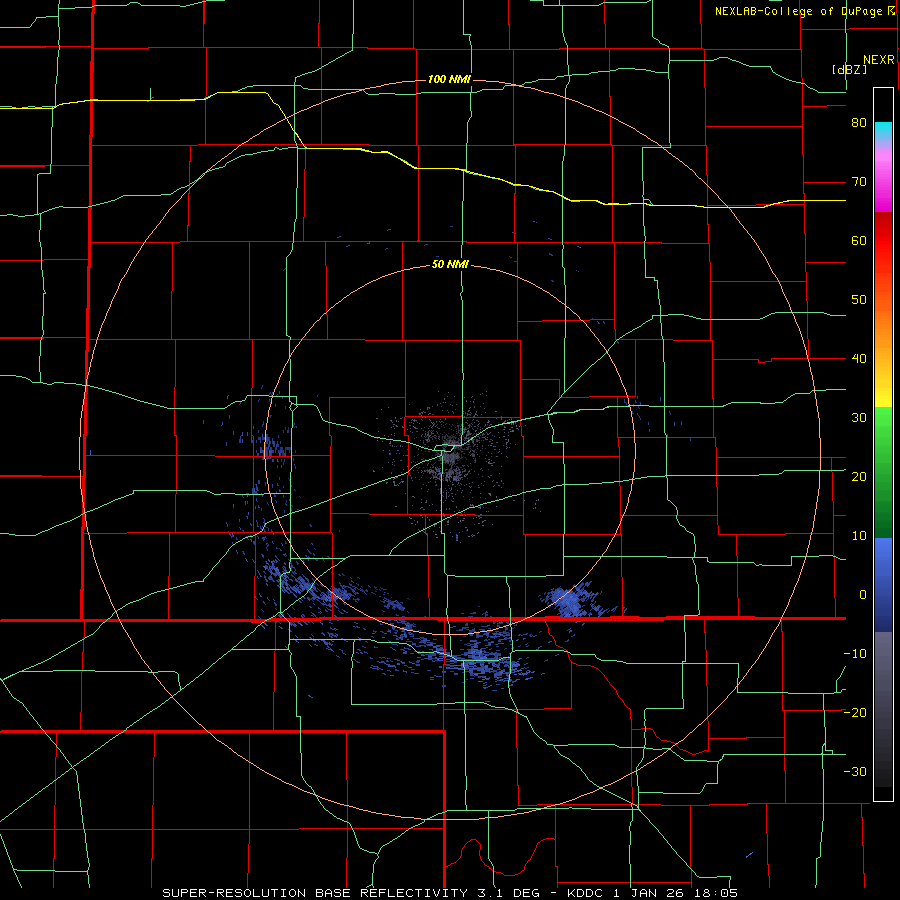Click the NEXR legend title
900x900 pixels.
(879, 60)
